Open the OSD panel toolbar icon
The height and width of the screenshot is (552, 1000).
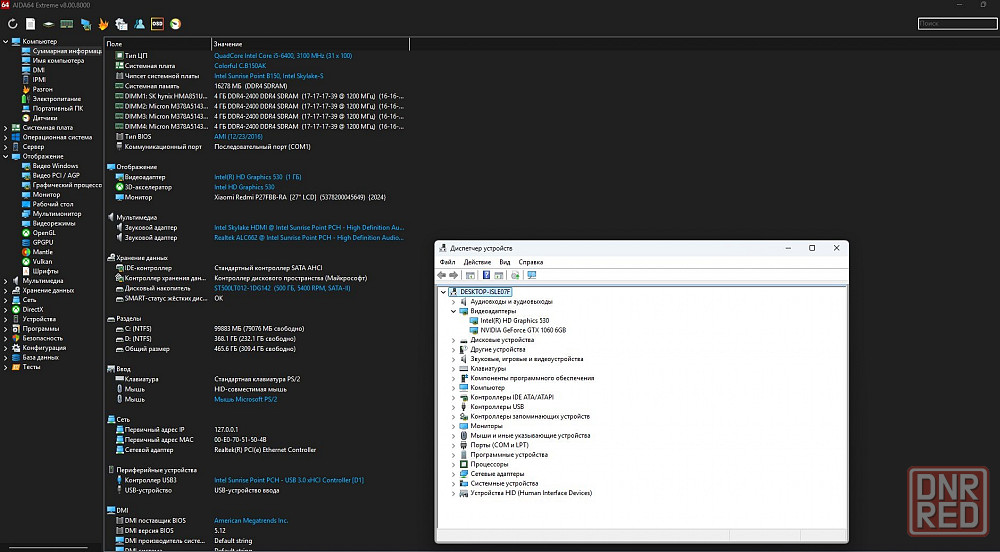coord(157,23)
